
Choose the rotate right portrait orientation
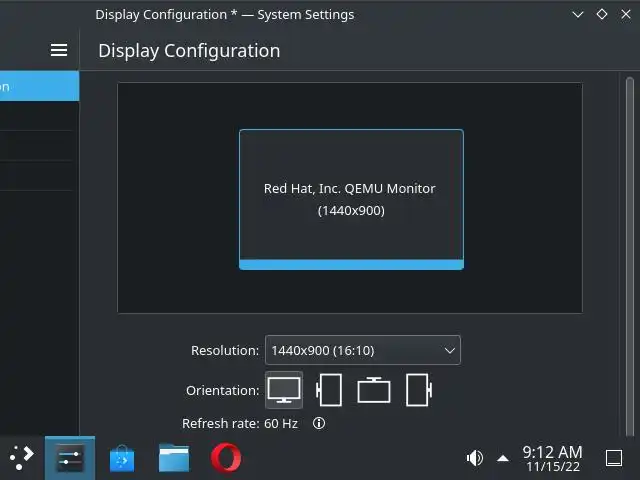(419, 390)
